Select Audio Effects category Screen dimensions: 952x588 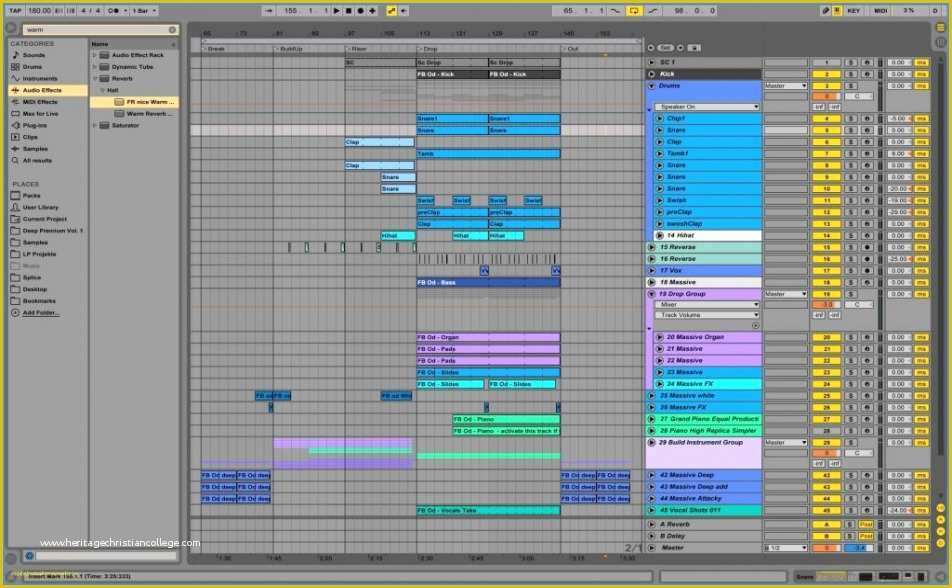[49, 90]
